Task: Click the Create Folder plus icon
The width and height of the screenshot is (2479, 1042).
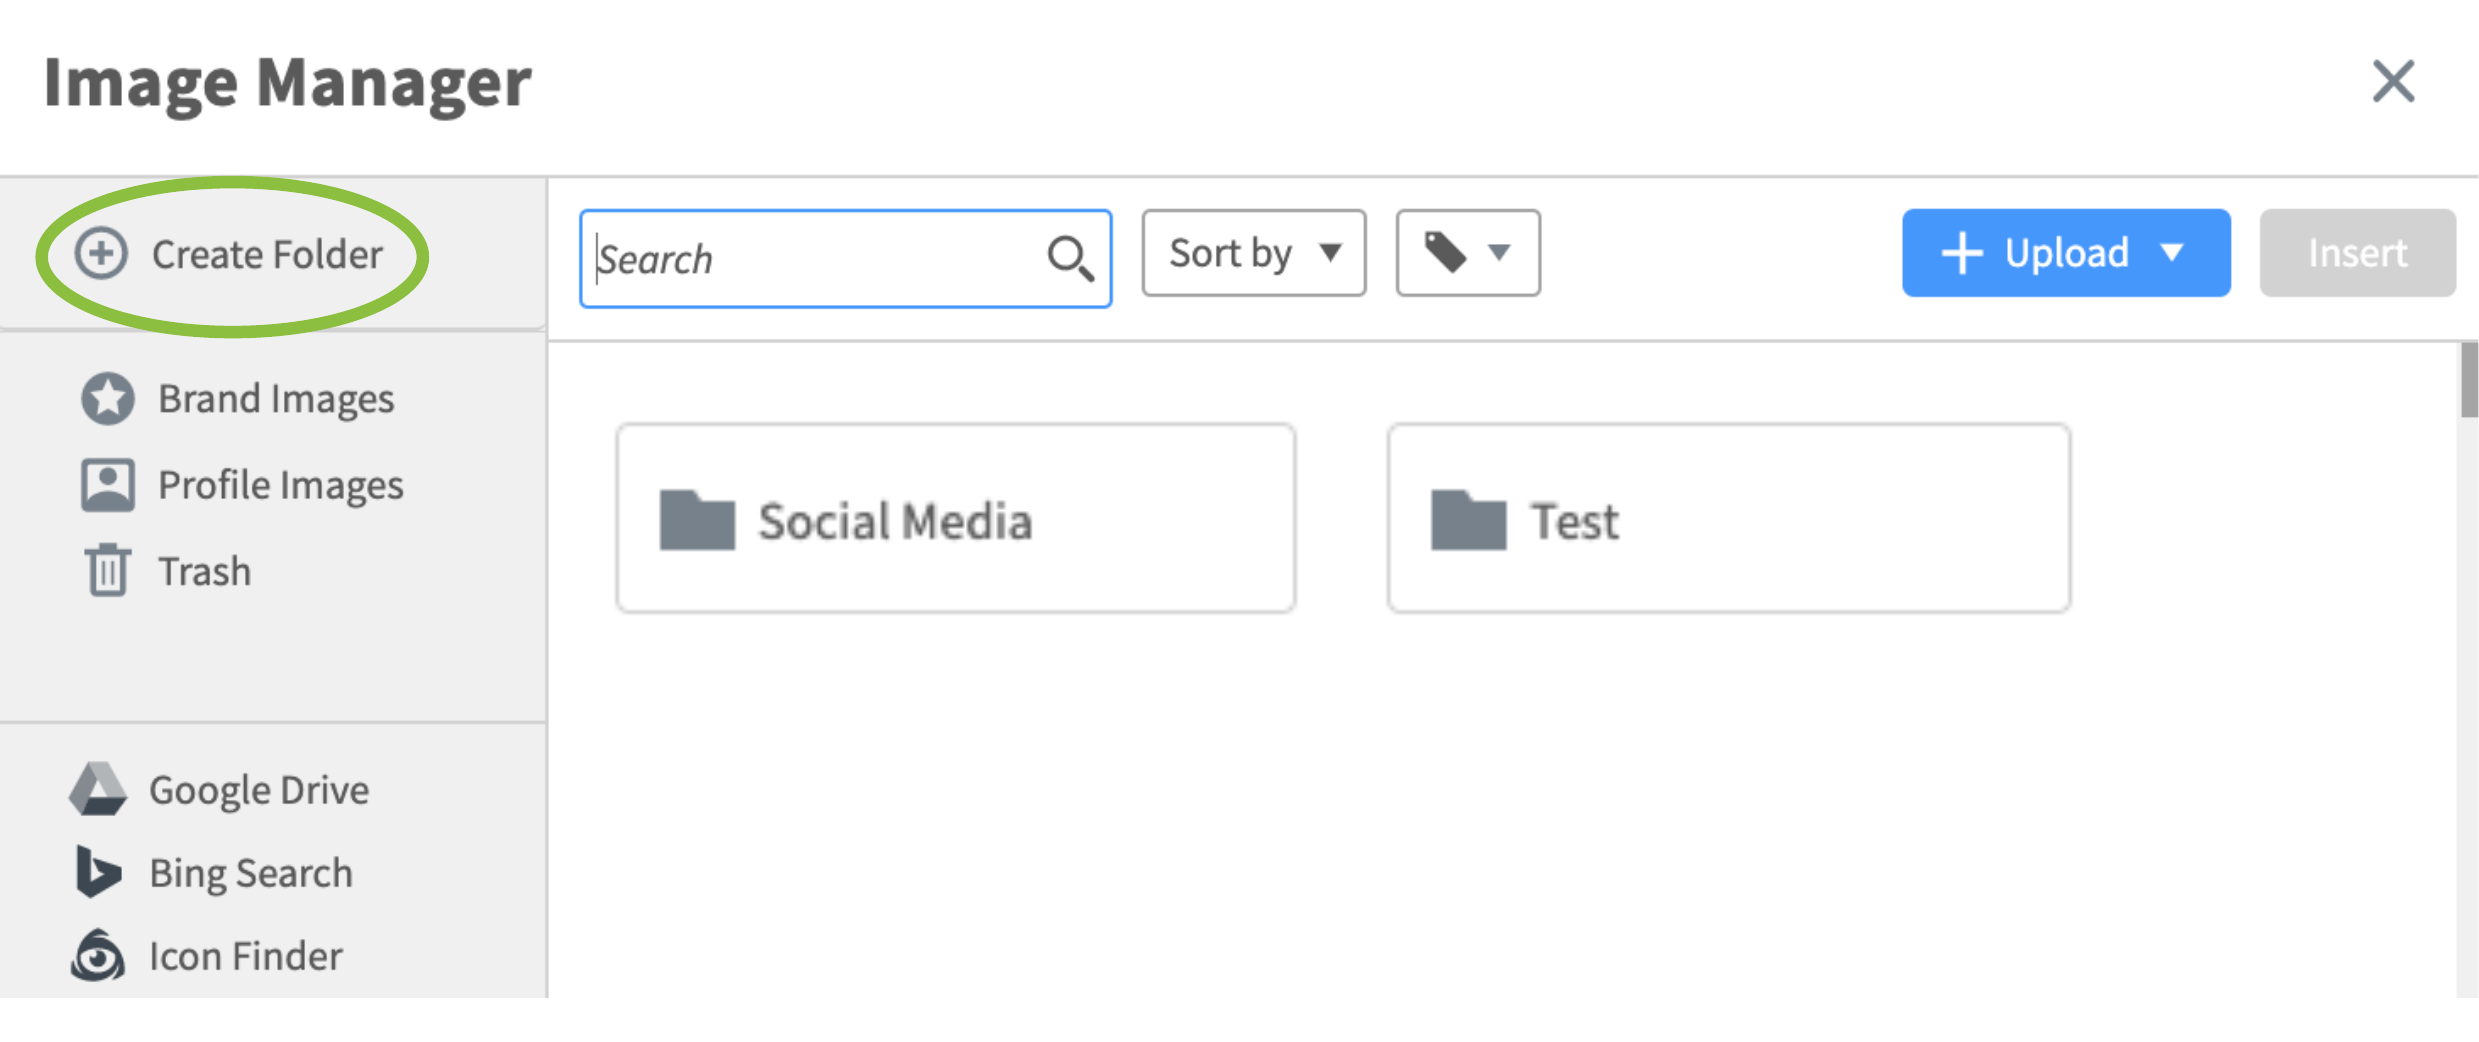Action: click(x=101, y=253)
